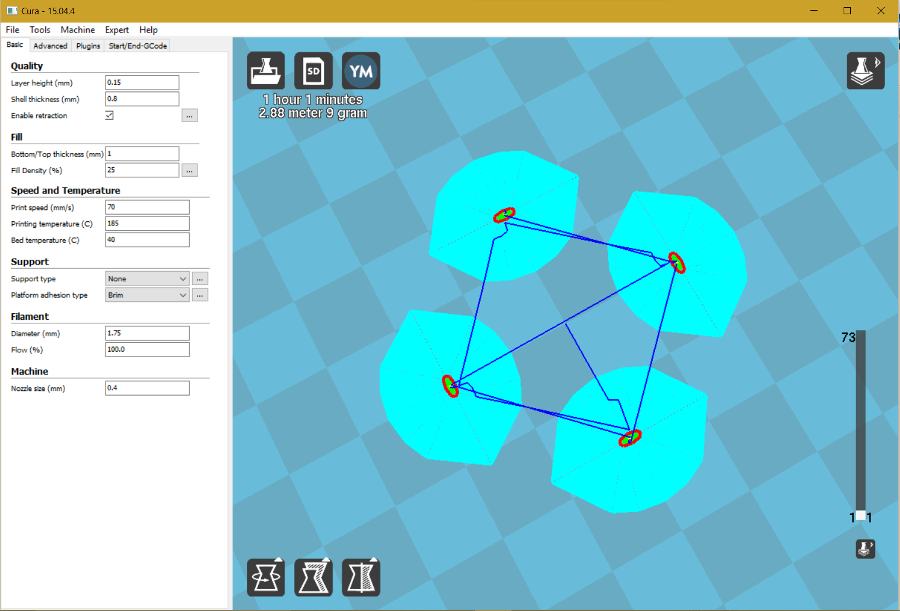
Task: Click the Shell thickness input field
Action: (142, 99)
